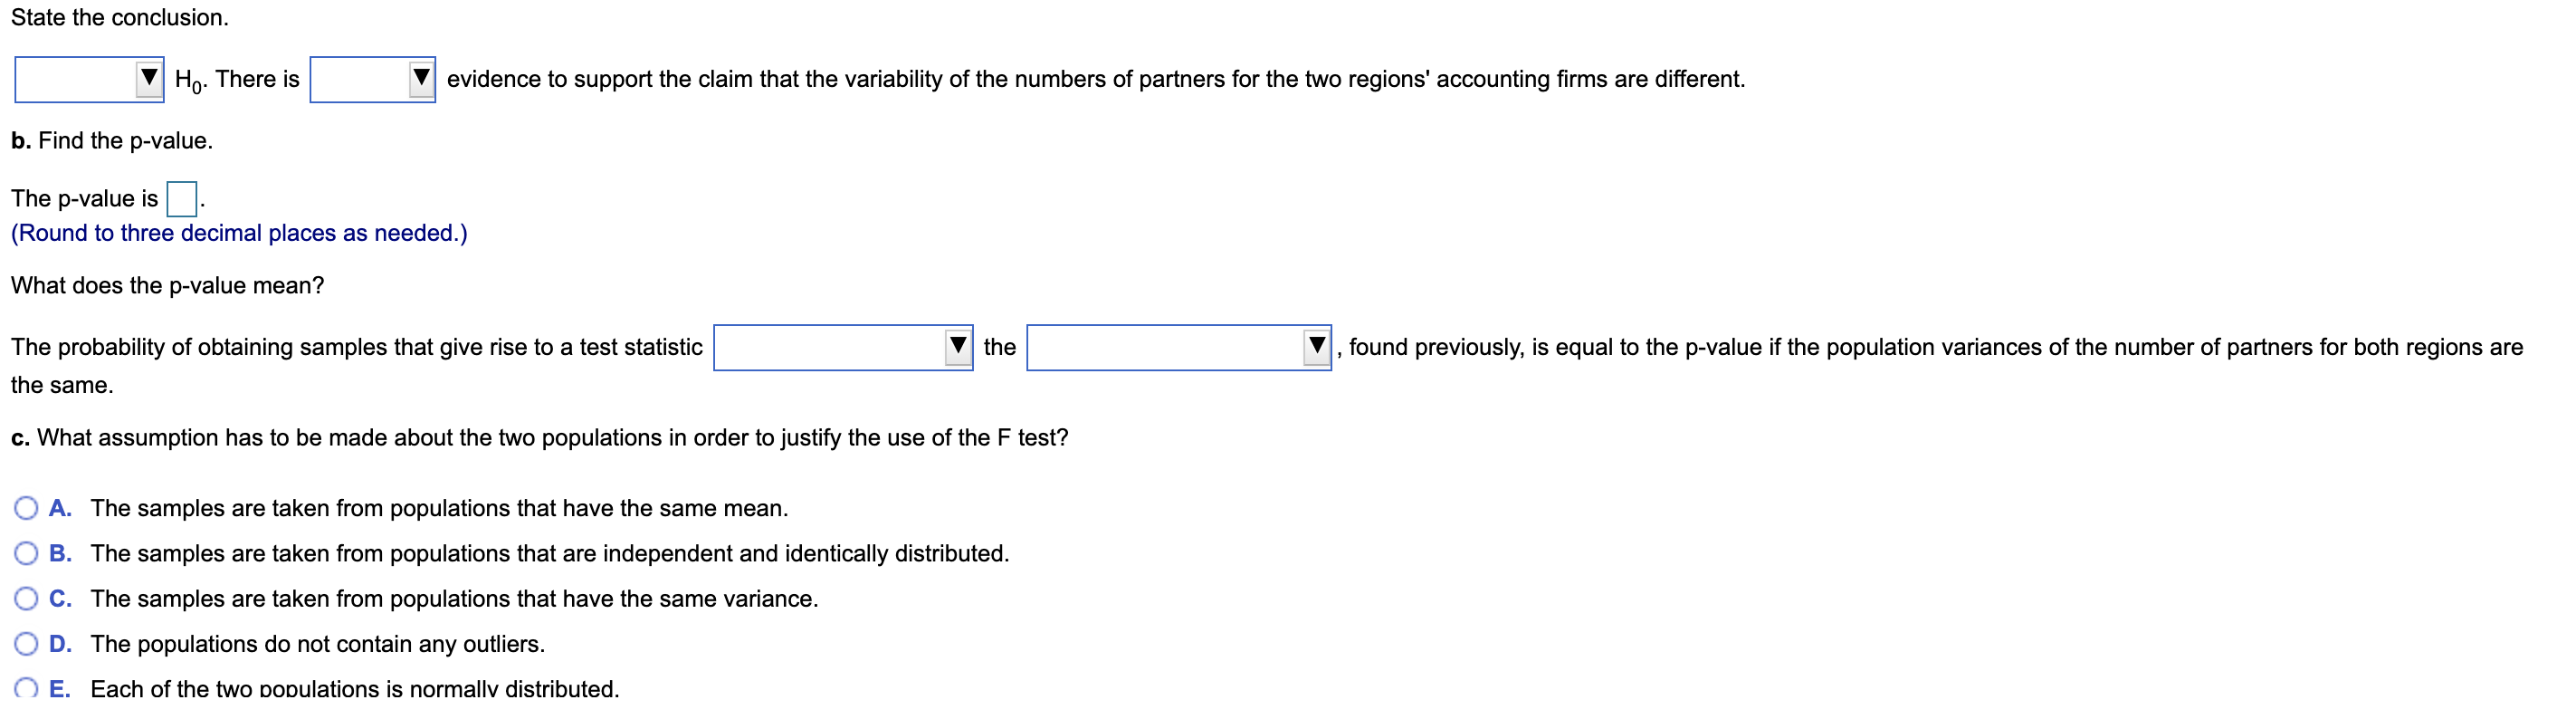Screen dimensions: 2576x719
Task: Open the evidence dropdown in the conclusion sentence
Action: pyautogui.click(x=372, y=79)
